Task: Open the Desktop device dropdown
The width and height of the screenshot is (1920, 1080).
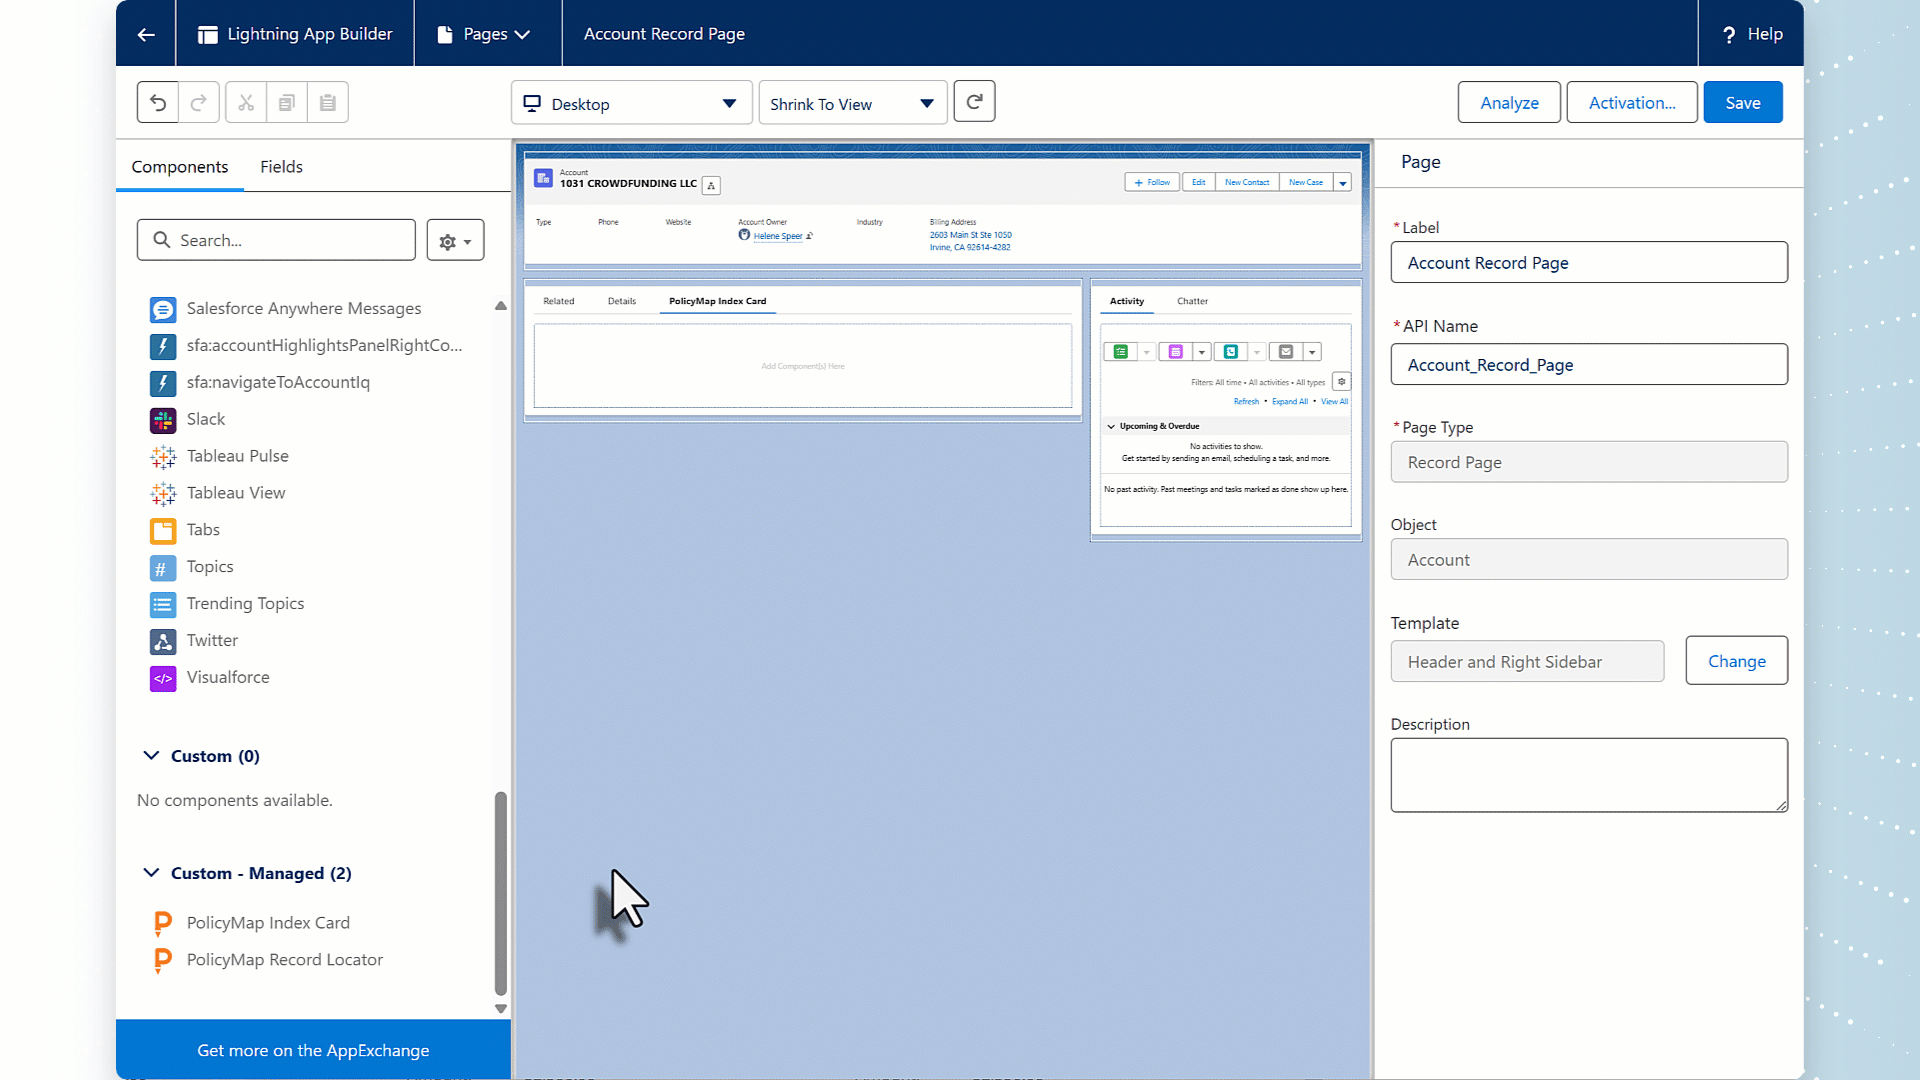Action: [631, 104]
